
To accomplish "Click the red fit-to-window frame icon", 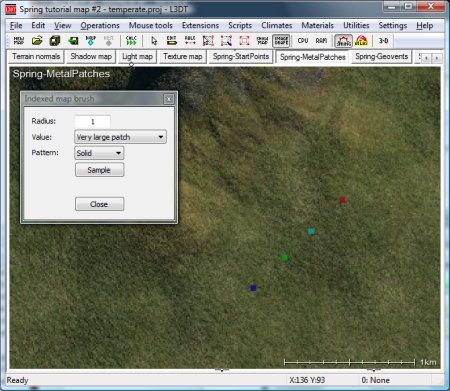I will click(244, 41).
